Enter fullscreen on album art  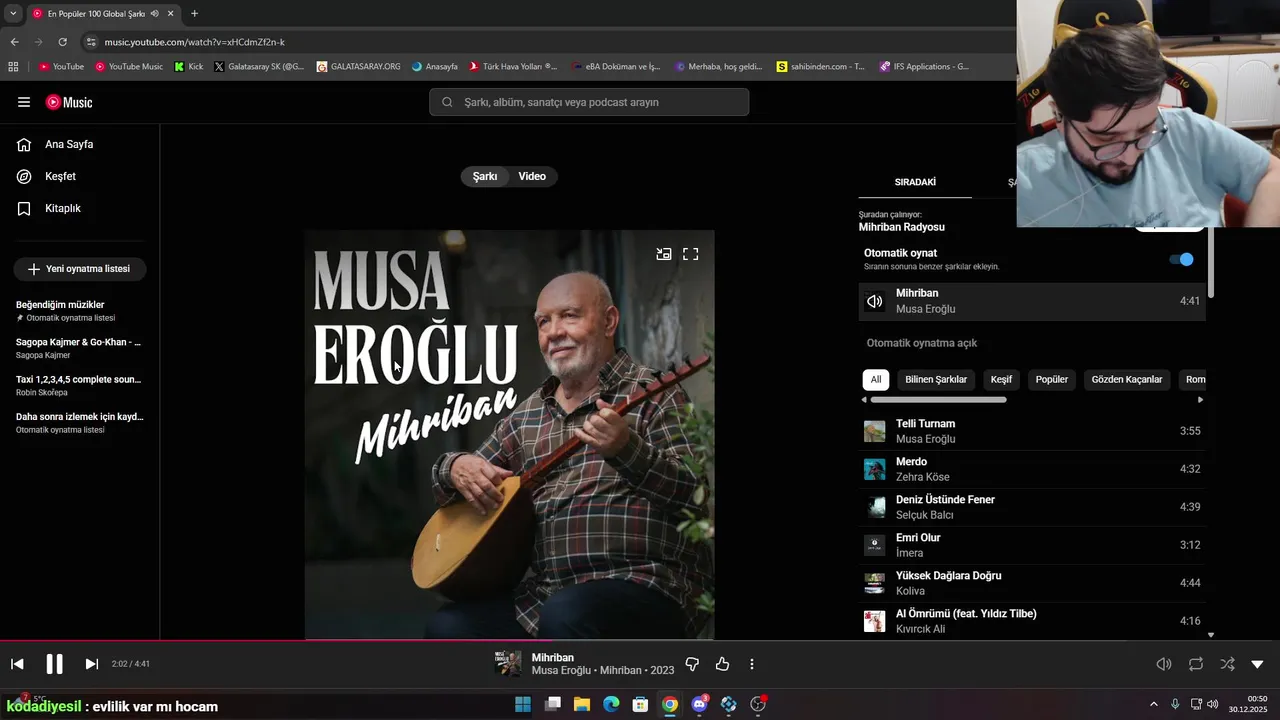click(x=690, y=254)
